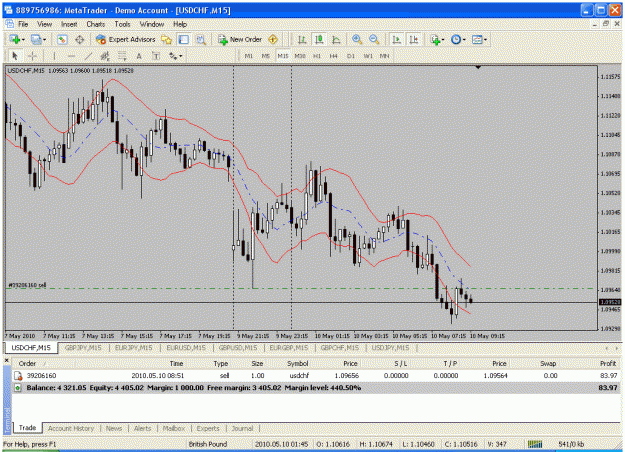Open the Charts menu
625x452 pixels.
[x=96, y=24]
